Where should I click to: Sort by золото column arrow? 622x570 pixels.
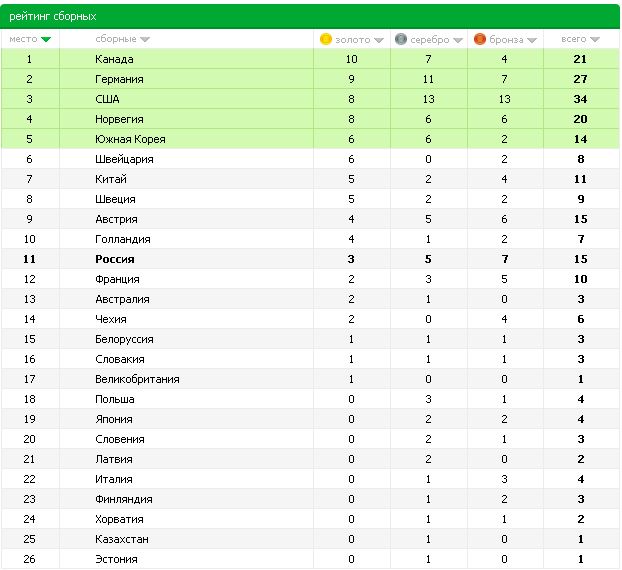tap(379, 40)
